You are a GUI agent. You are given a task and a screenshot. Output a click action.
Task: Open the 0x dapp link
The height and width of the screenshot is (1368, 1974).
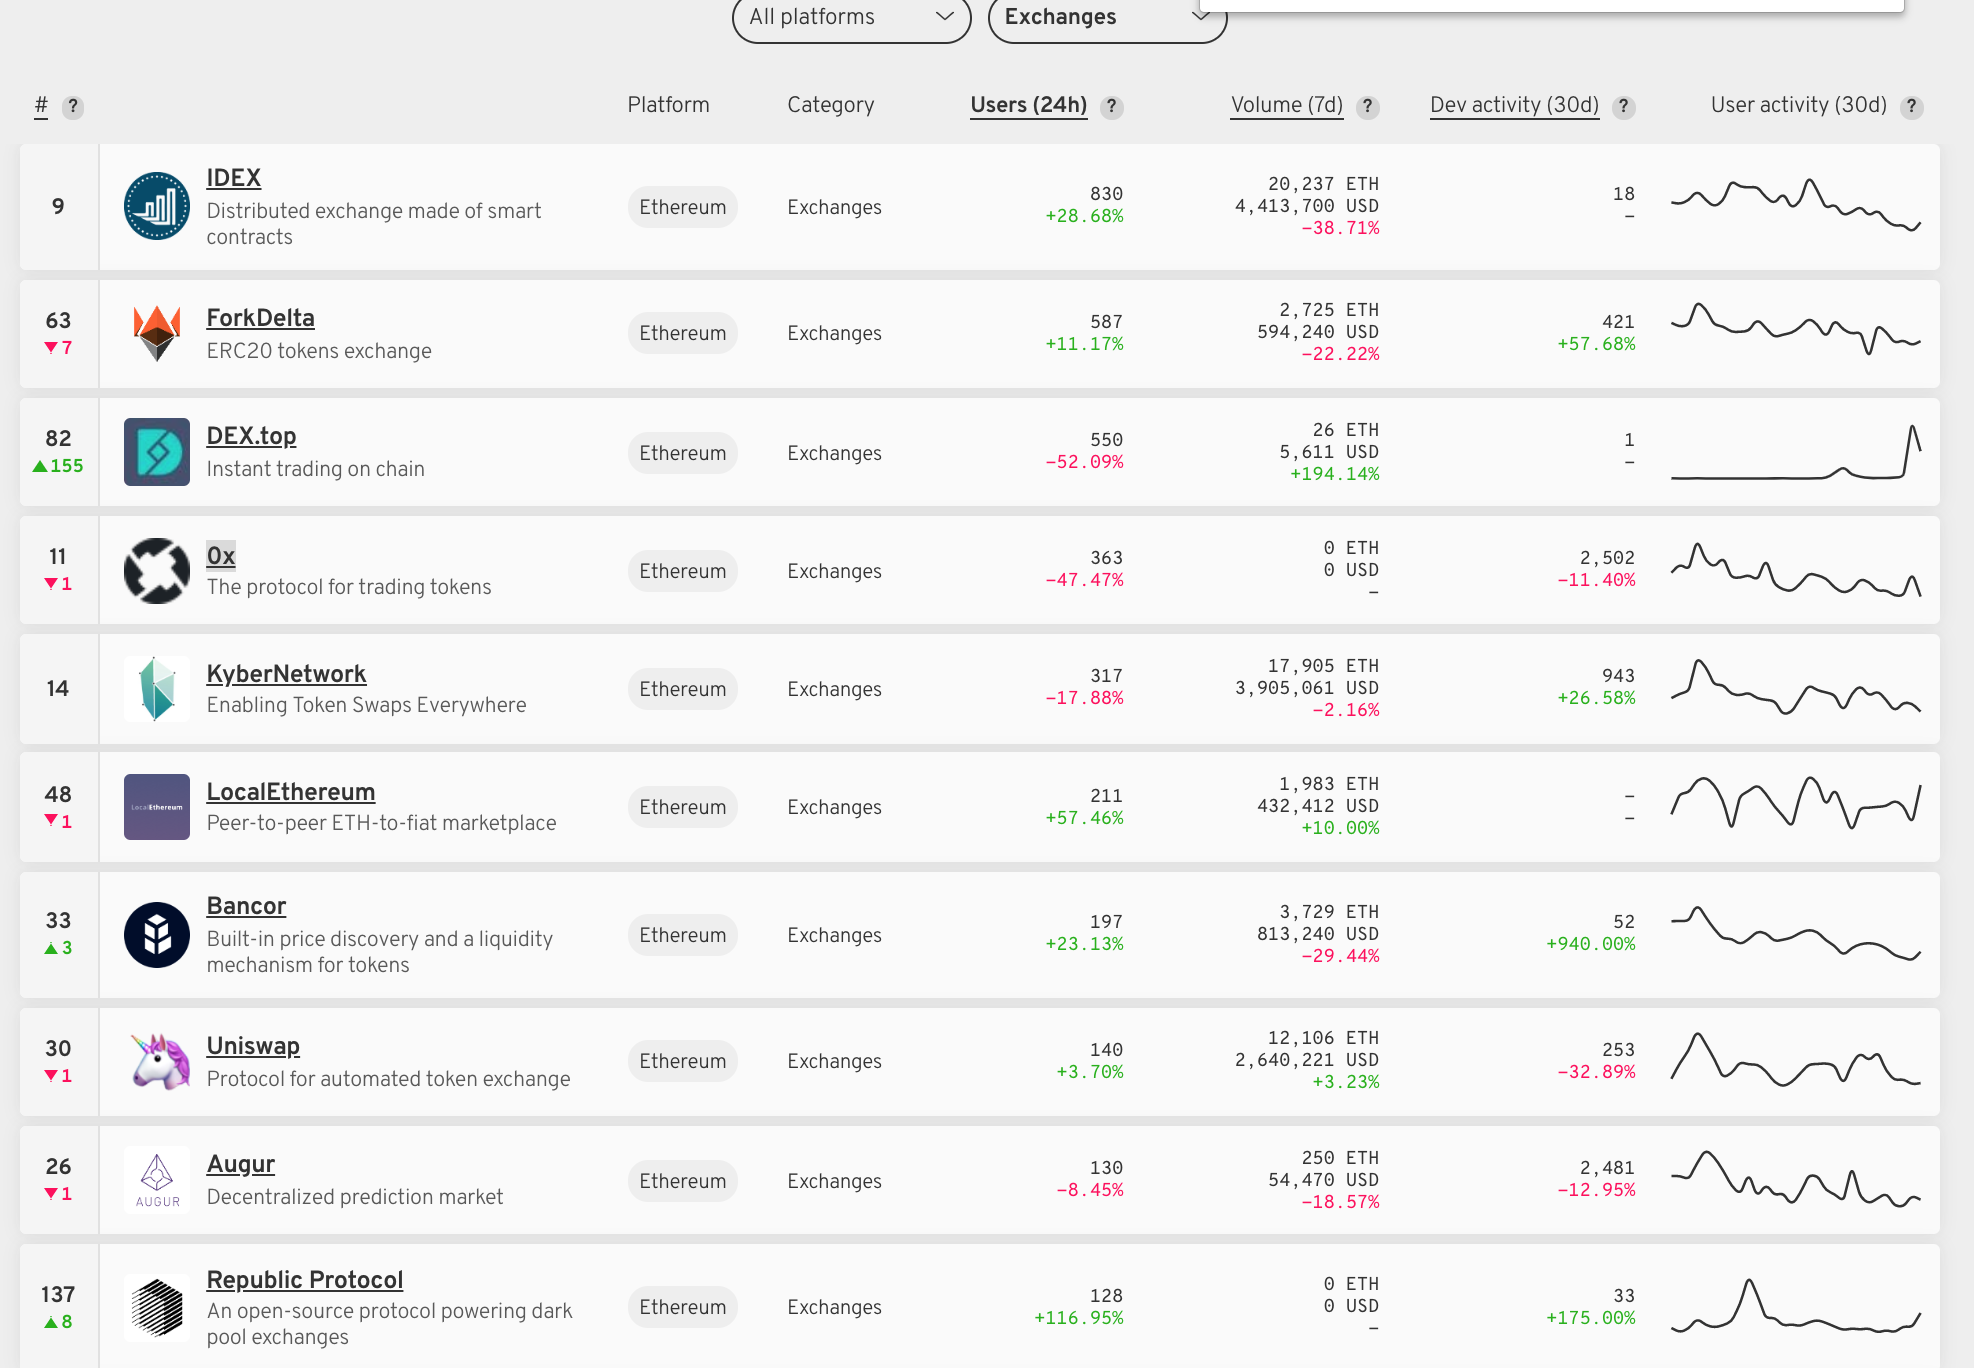(221, 556)
